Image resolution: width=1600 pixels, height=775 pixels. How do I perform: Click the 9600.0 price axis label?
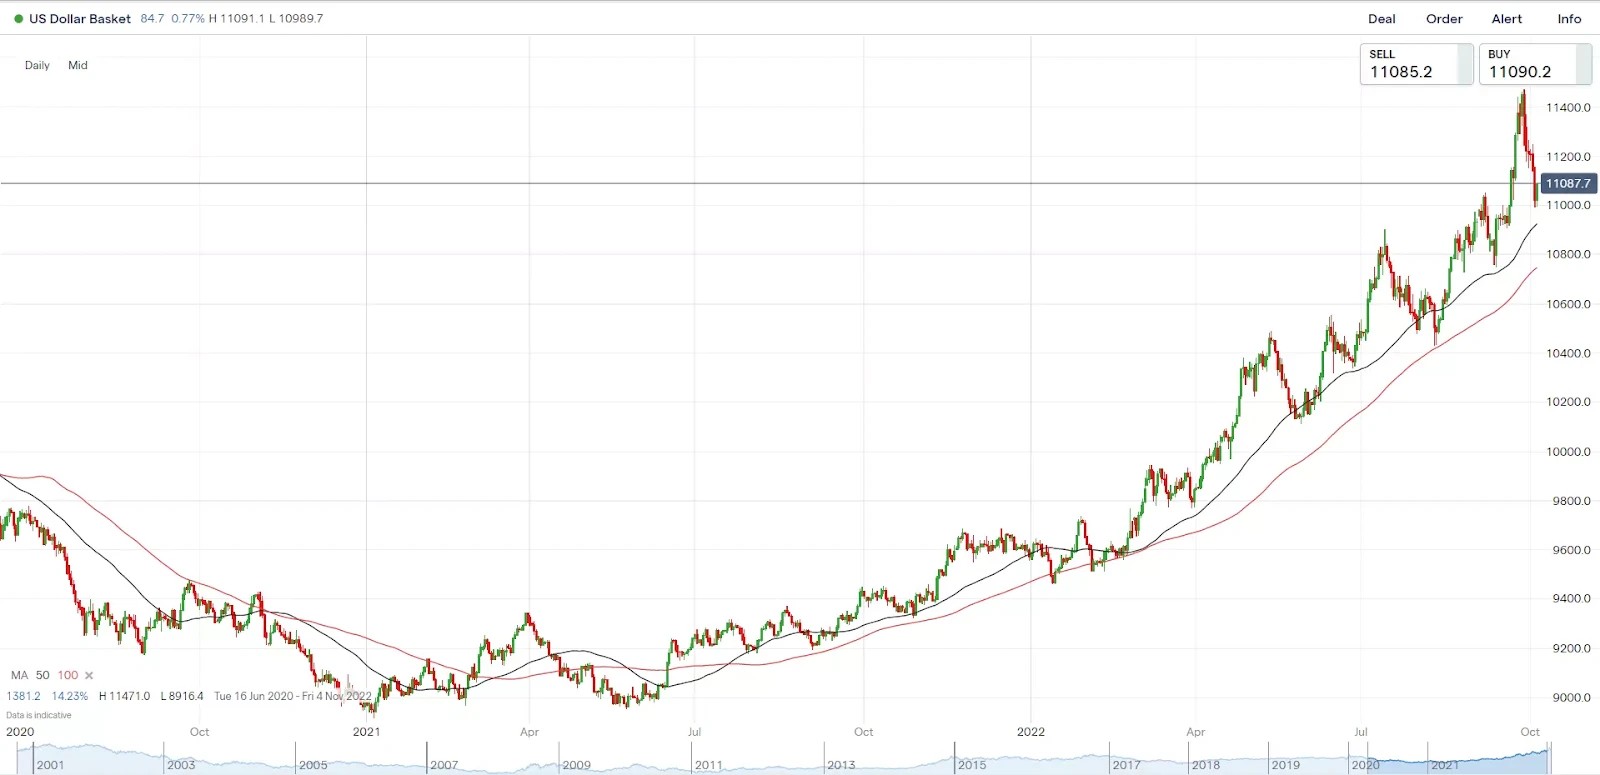tap(1571, 550)
